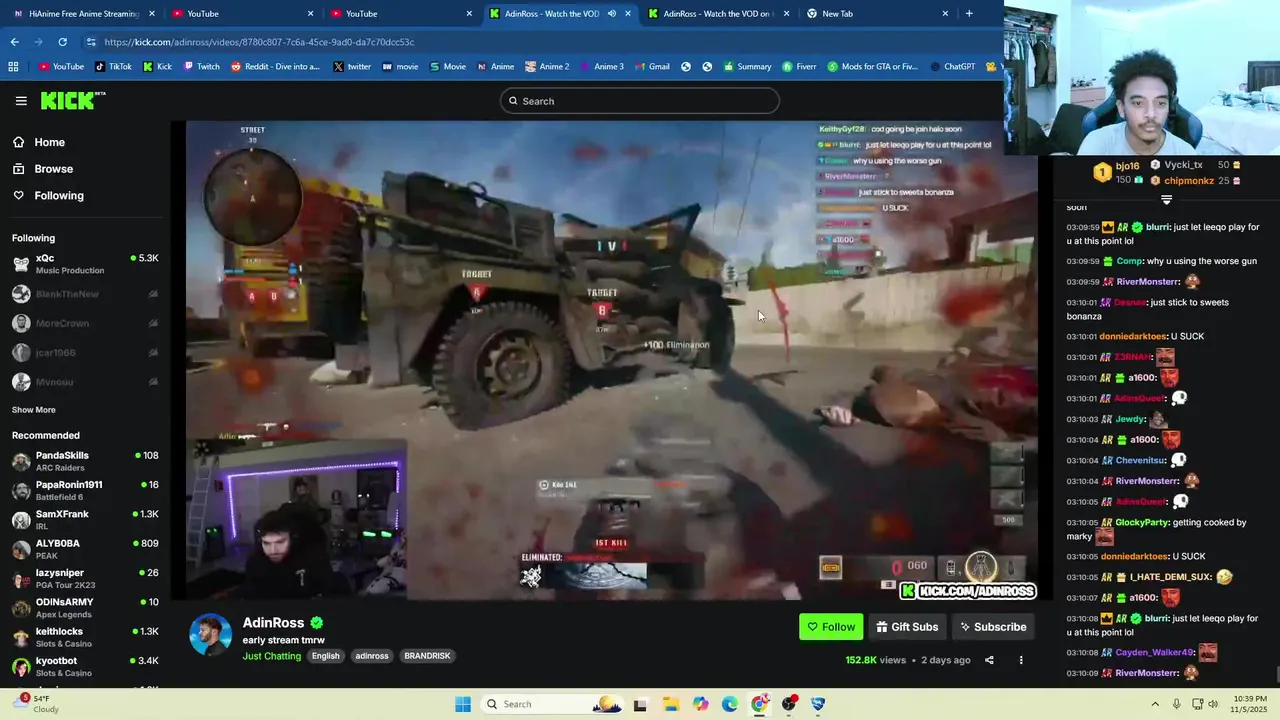Open lazysniper recommended channel
This screenshot has height=720, width=1280.
point(85,578)
